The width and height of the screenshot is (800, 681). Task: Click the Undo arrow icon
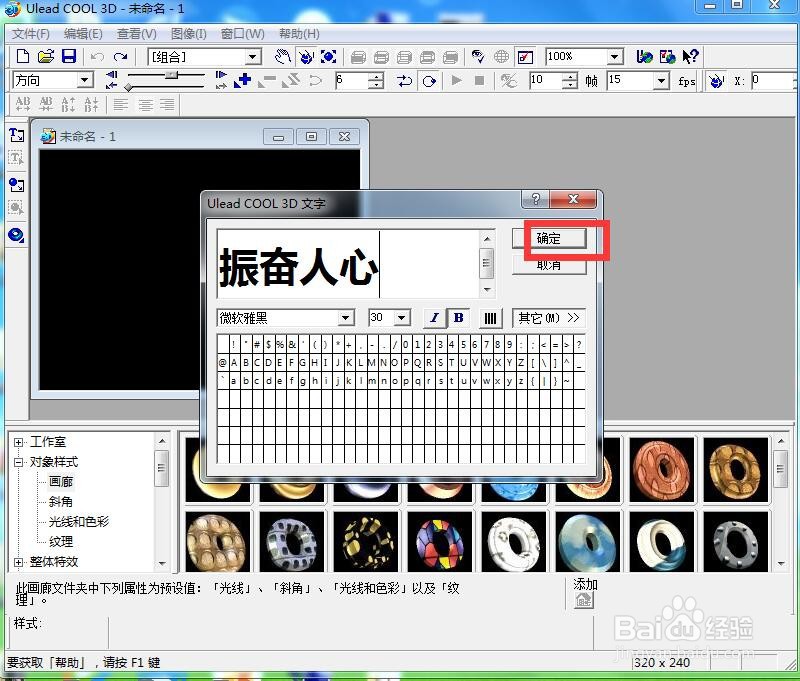97,57
